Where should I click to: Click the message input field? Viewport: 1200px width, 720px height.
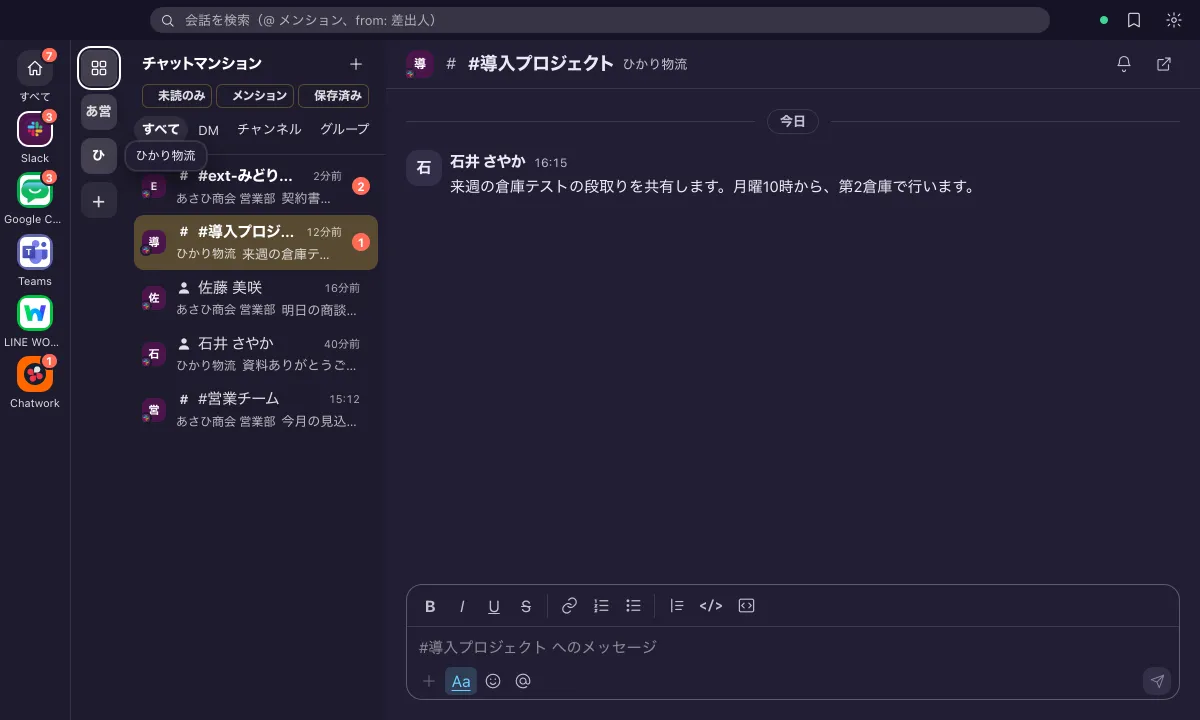coord(793,647)
